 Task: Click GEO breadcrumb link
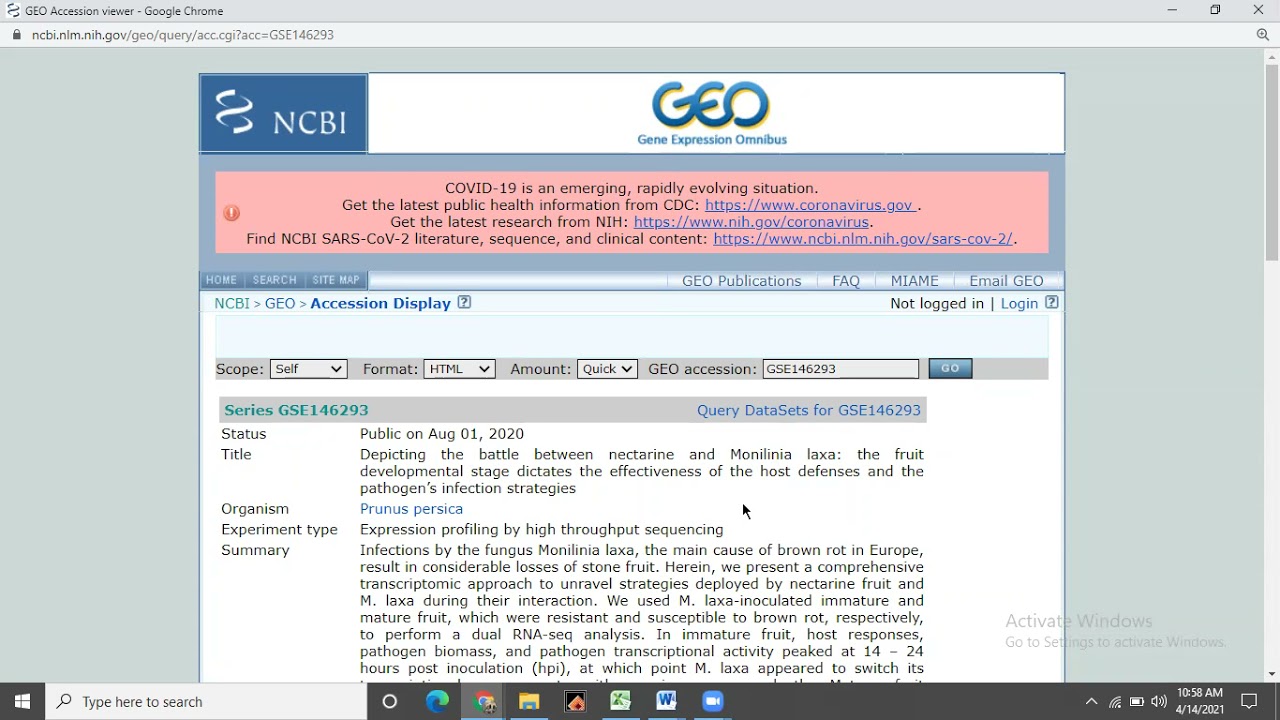pyautogui.click(x=280, y=303)
